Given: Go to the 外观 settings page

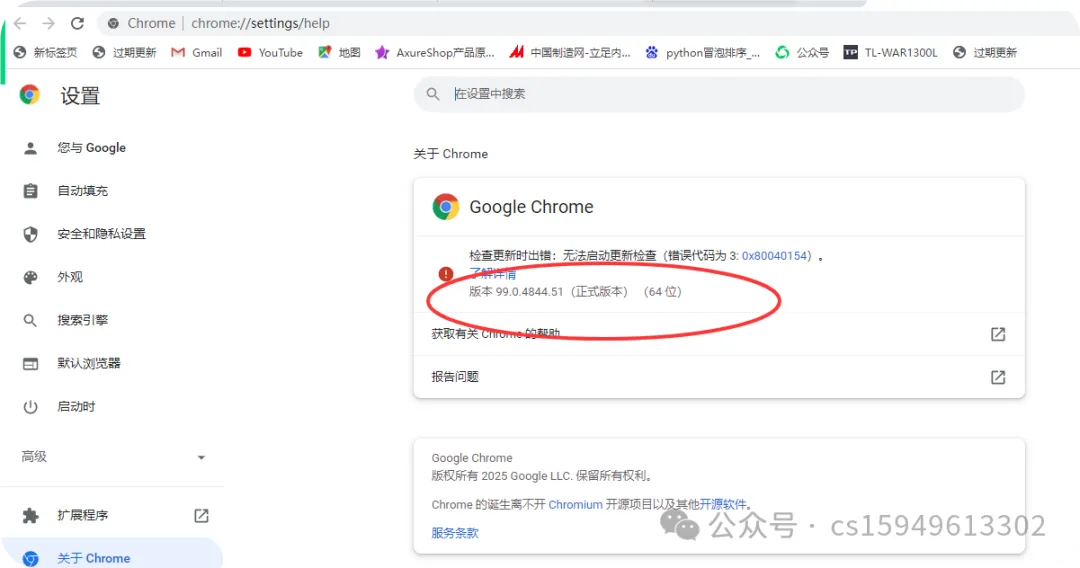Looking at the screenshot, I should tap(70, 277).
